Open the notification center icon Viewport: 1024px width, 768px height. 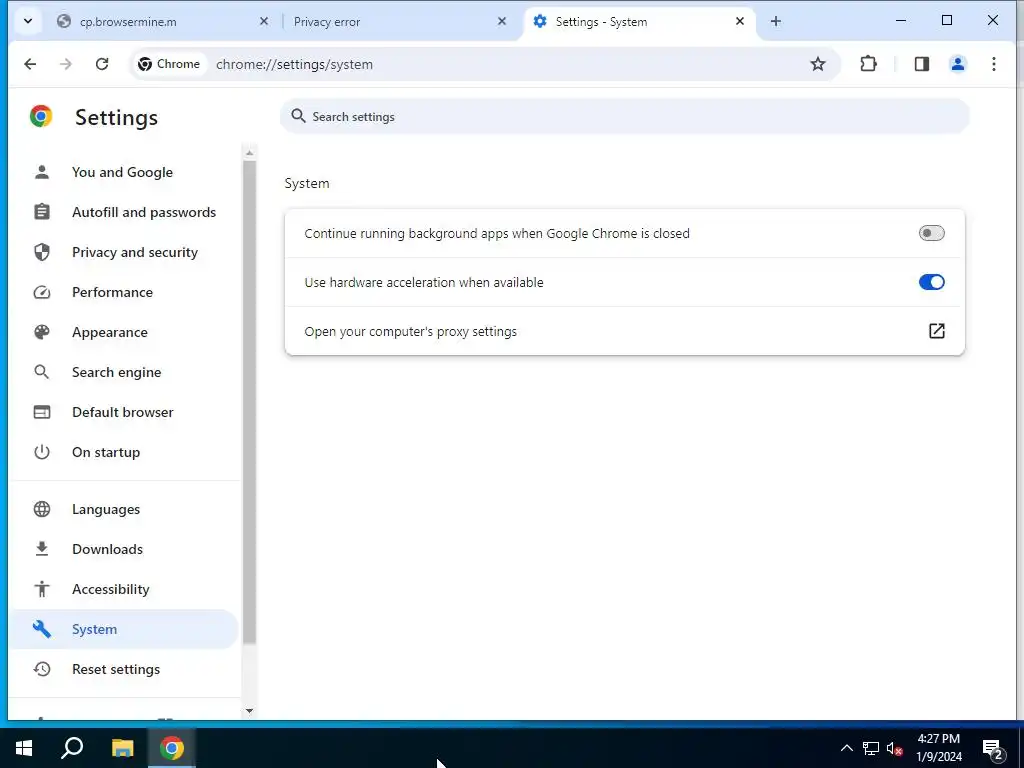pyautogui.click(x=993, y=749)
